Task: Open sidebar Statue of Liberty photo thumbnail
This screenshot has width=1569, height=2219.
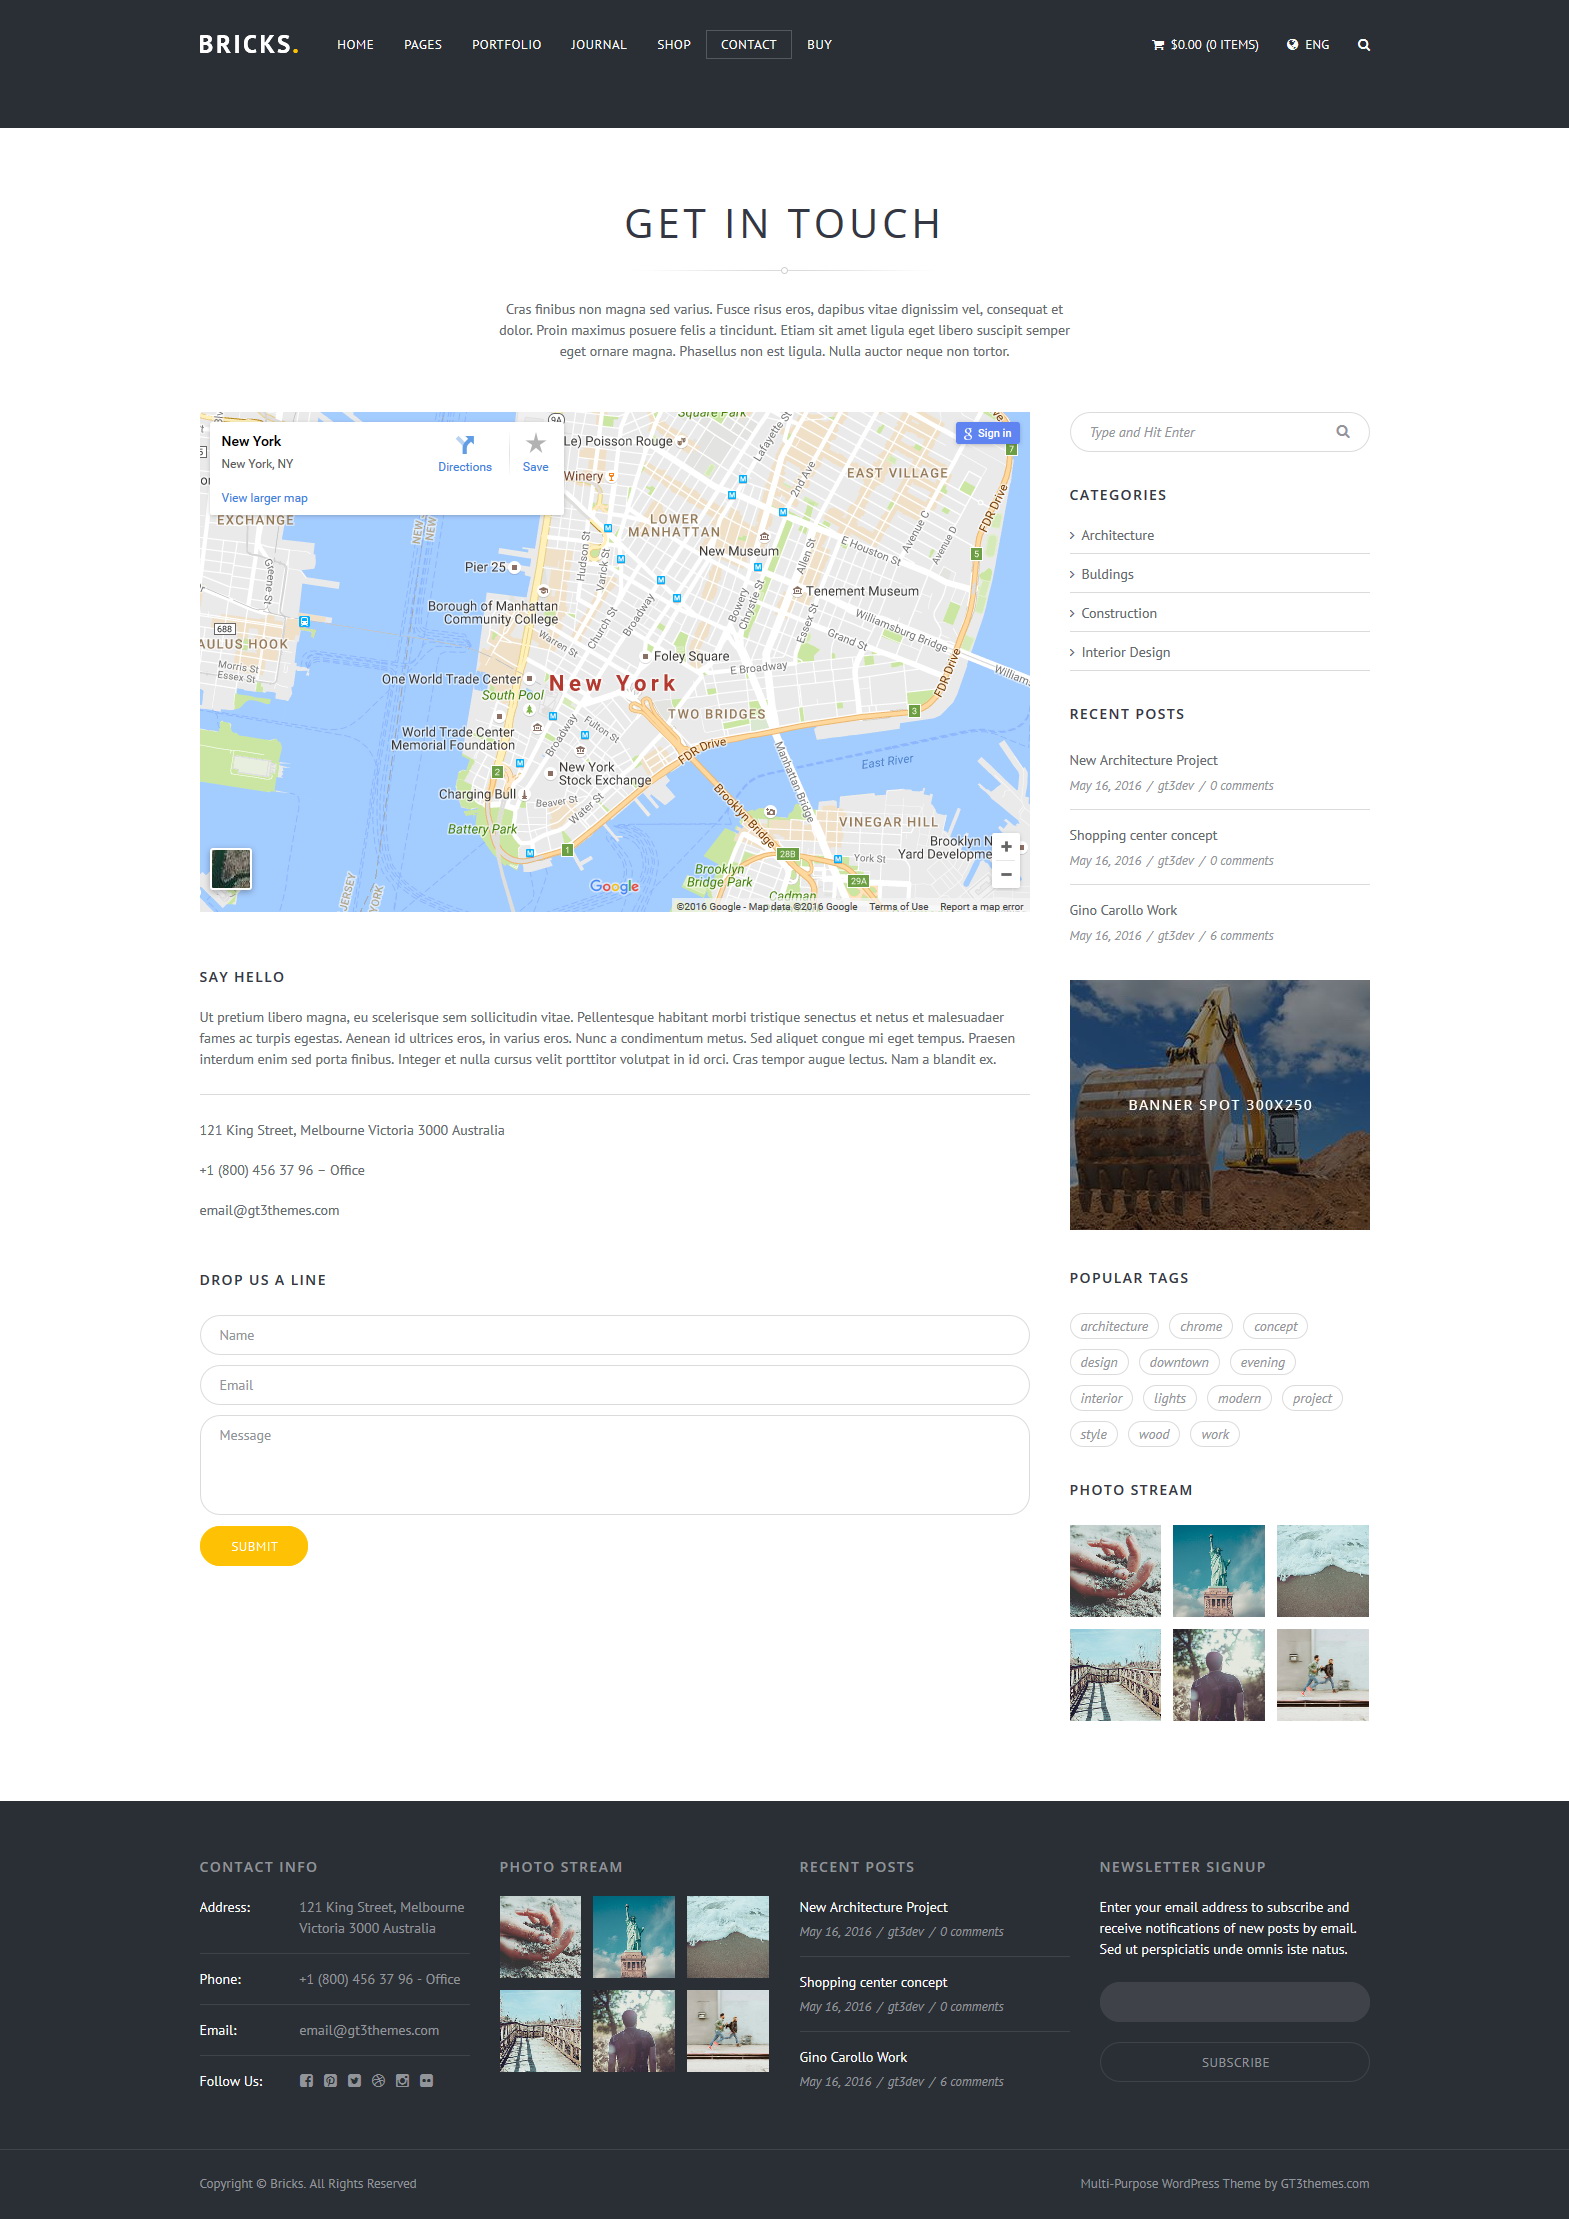Action: [1218, 1571]
